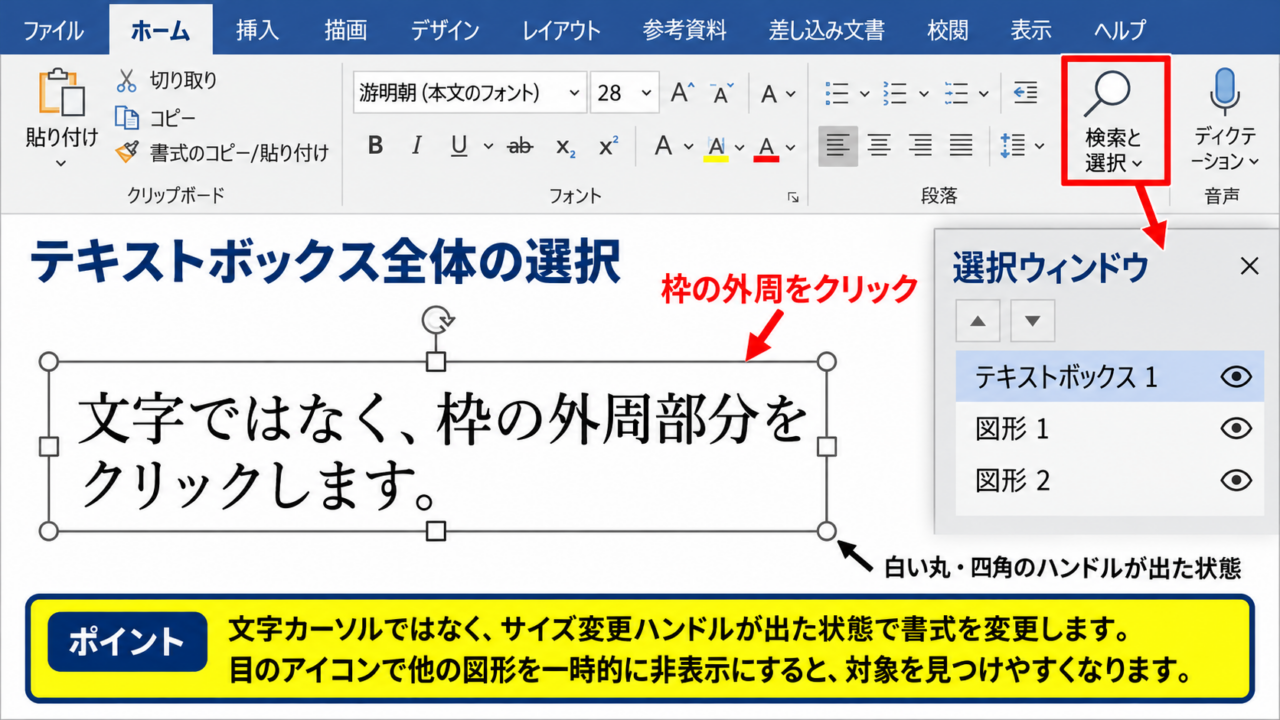Screen dimensions: 1280x720
Task: Click the rotation handle above the text box
Action: (x=436, y=320)
